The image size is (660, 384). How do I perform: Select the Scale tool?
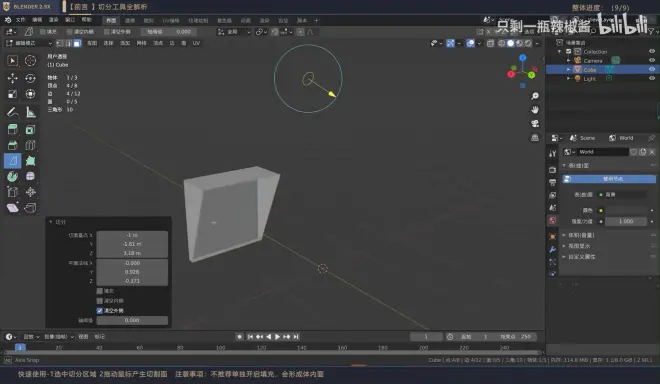tap(13, 94)
